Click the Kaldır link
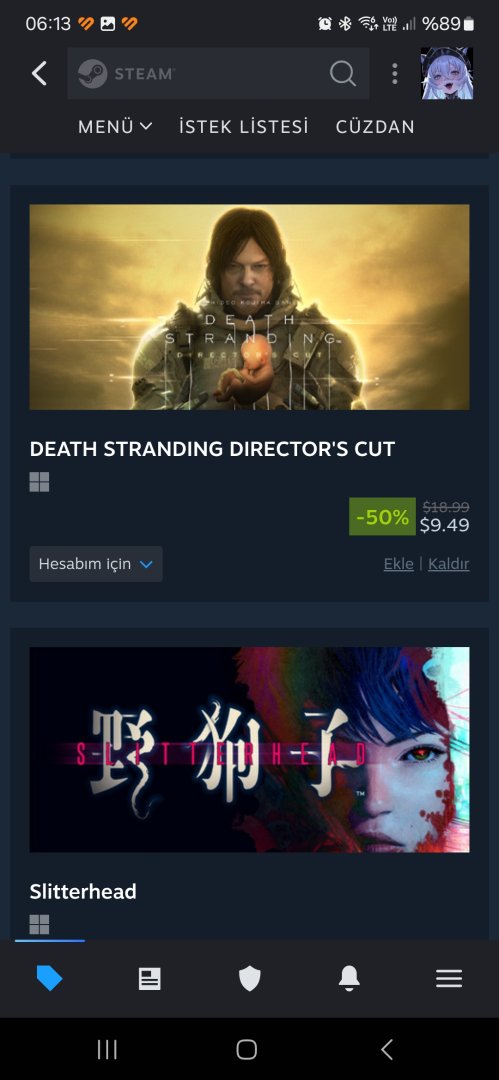The image size is (499, 1080). point(449,564)
